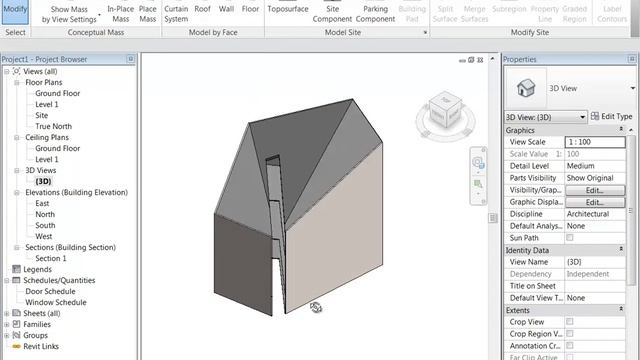The image size is (640, 360).
Task: Toggle the Sun Path checkbox
Action: [x=570, y=238]
